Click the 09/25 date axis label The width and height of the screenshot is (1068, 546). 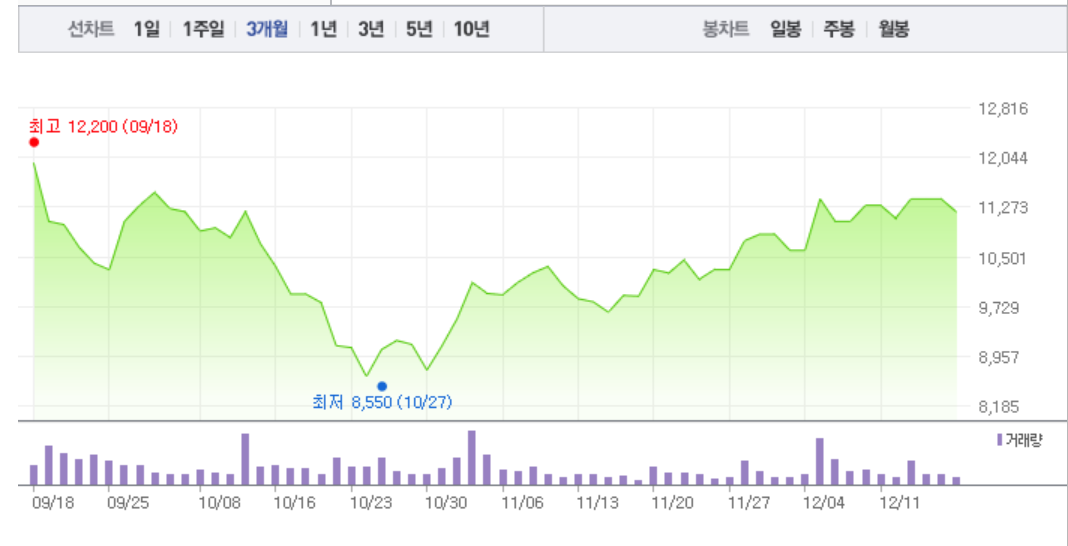tap(127, 503)
